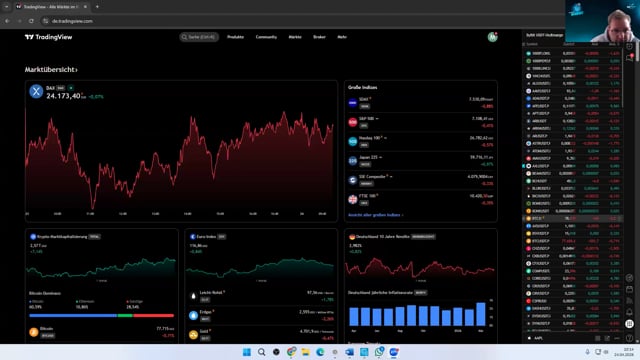The image size is (640, 360).
Task: Open File Explorer from the taskbar
Action: point(305,352)
